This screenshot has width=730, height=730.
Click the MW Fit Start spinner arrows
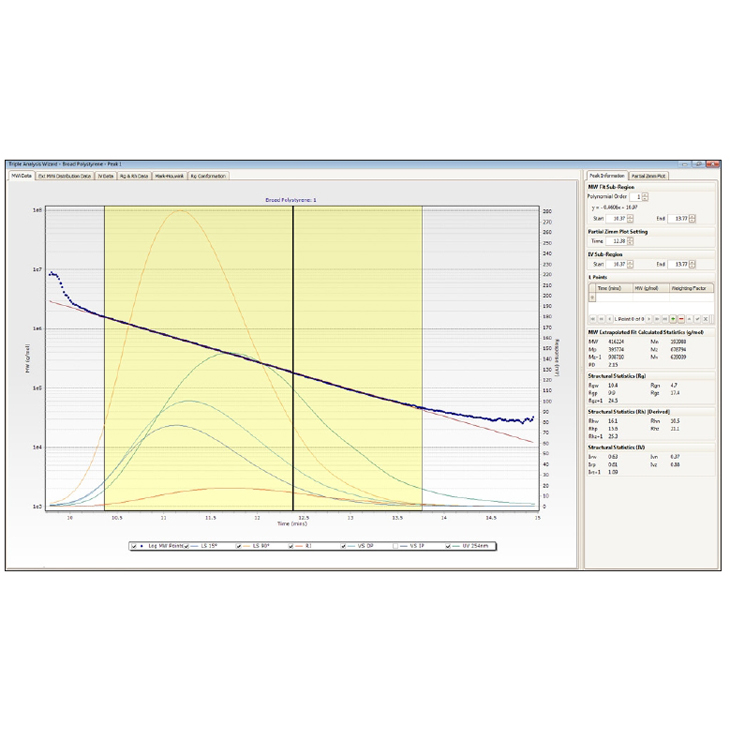pos(632,217)
